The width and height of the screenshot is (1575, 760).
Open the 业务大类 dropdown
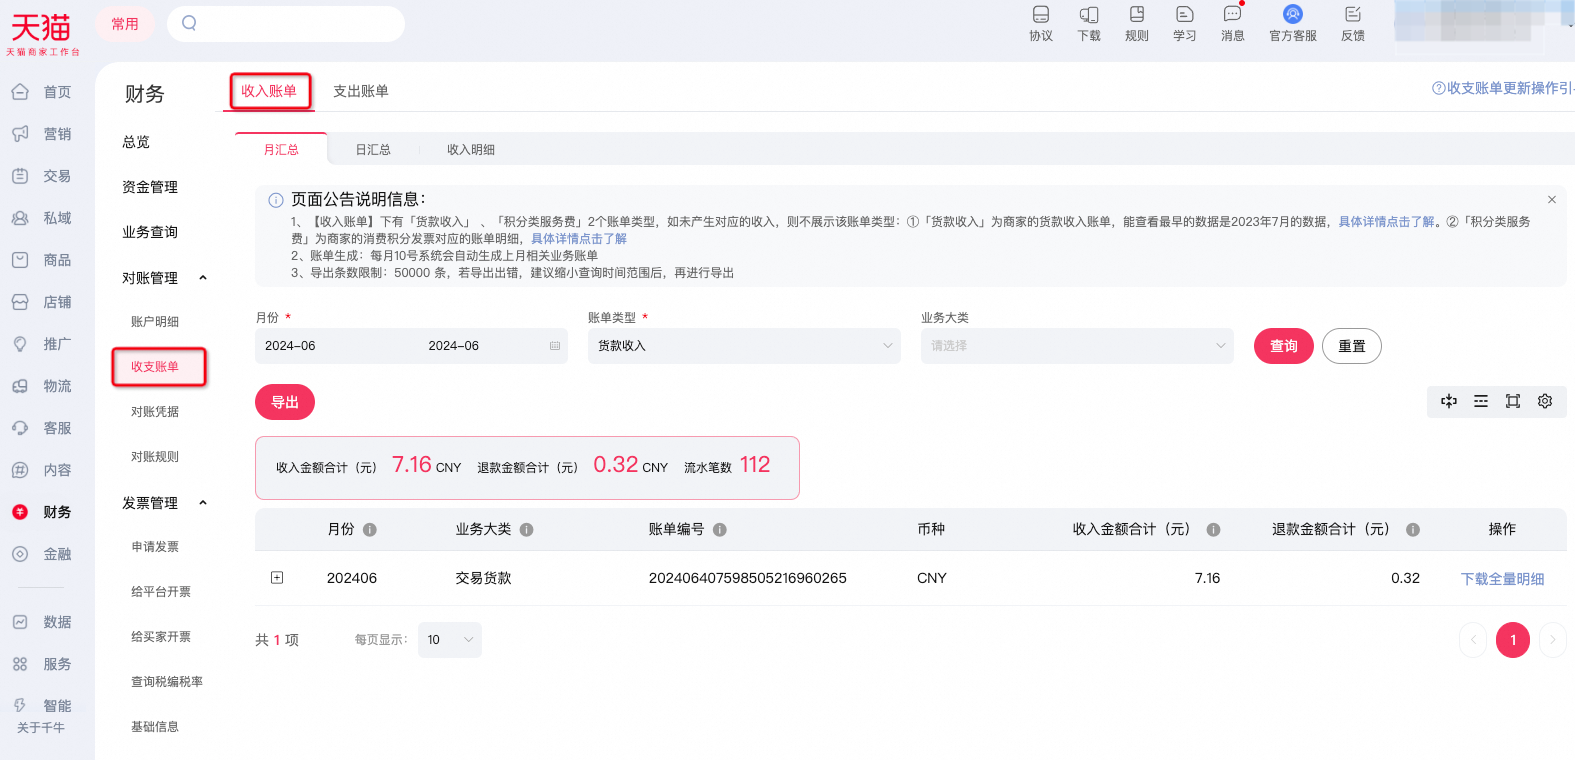pos(1077,346)
